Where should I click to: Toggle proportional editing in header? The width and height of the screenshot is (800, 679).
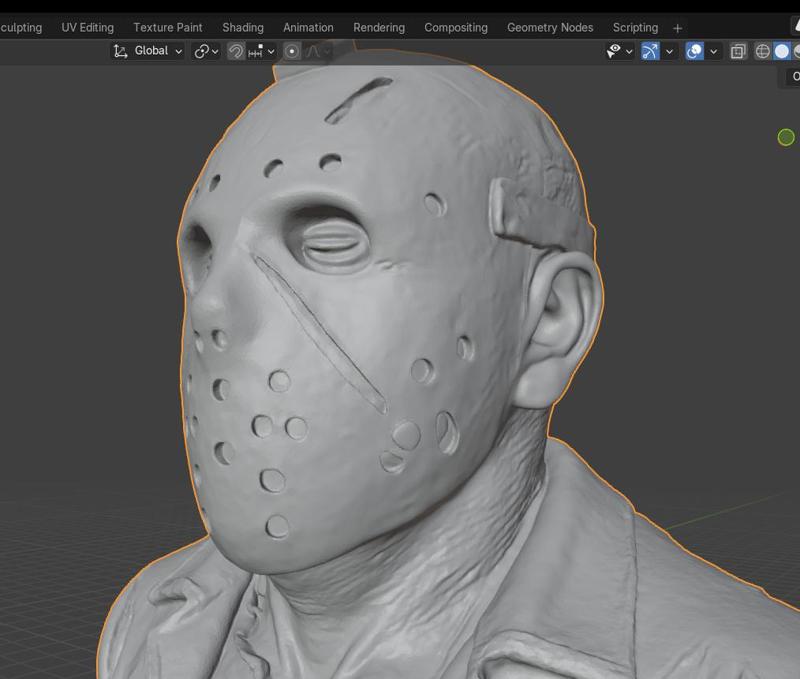click(292, 51)
